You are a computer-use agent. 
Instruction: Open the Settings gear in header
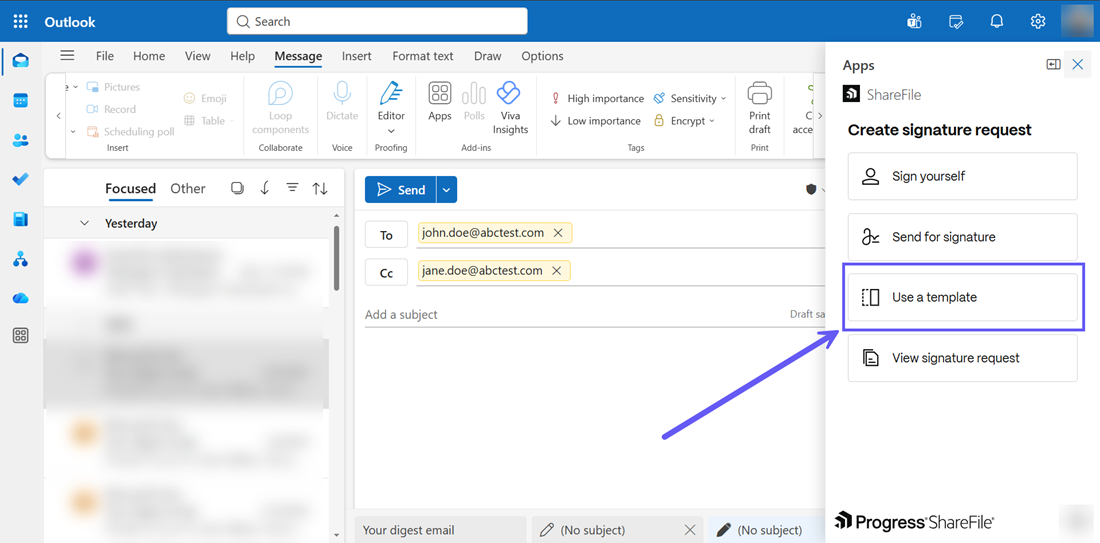point(1038,21)
